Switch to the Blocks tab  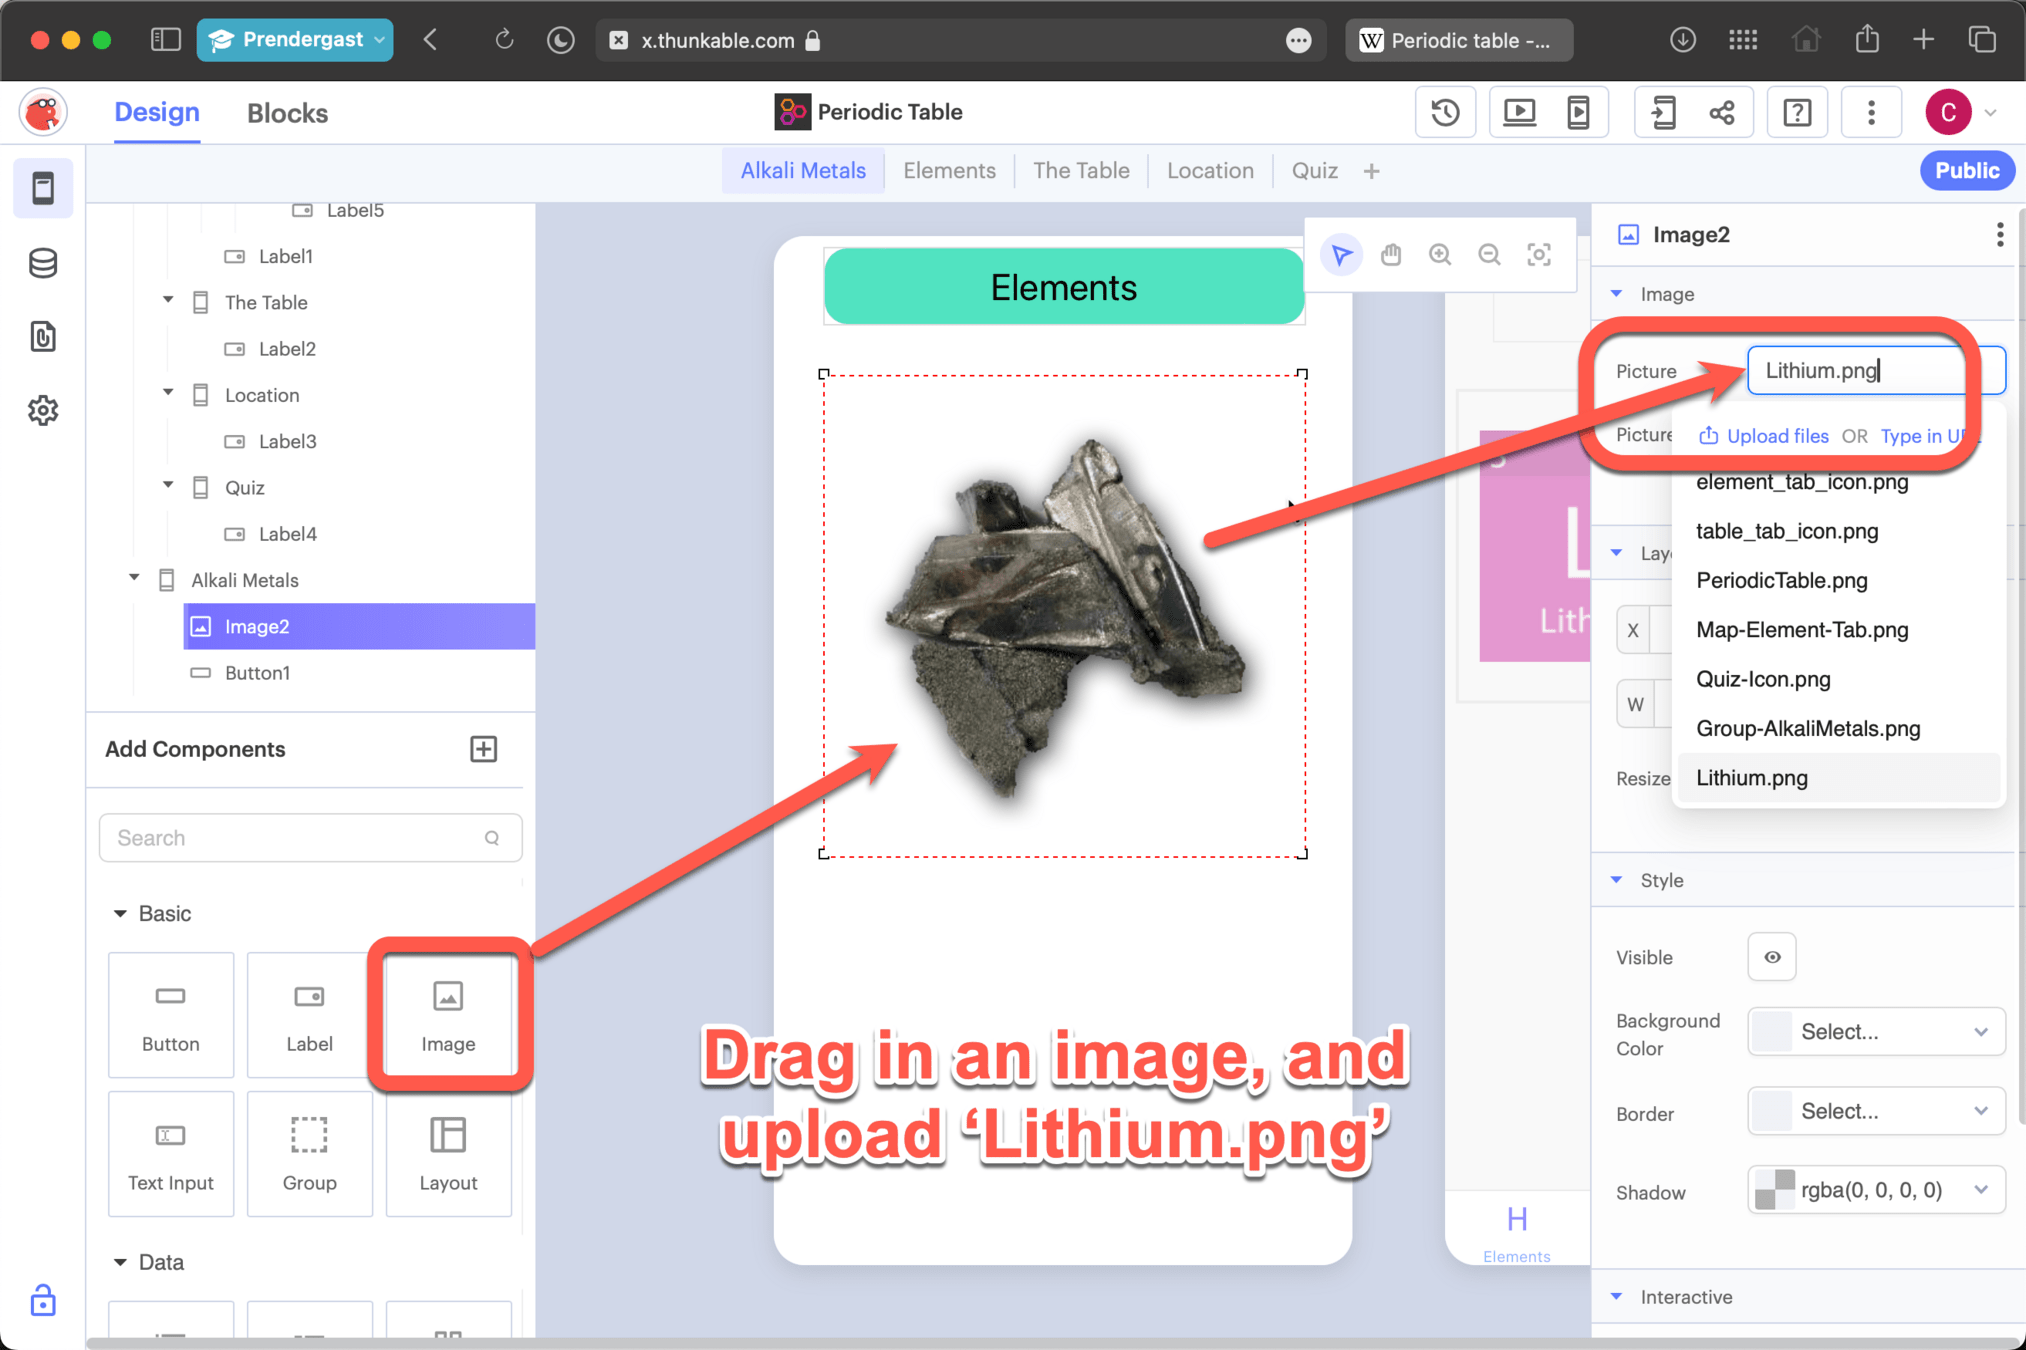point(287,113)
